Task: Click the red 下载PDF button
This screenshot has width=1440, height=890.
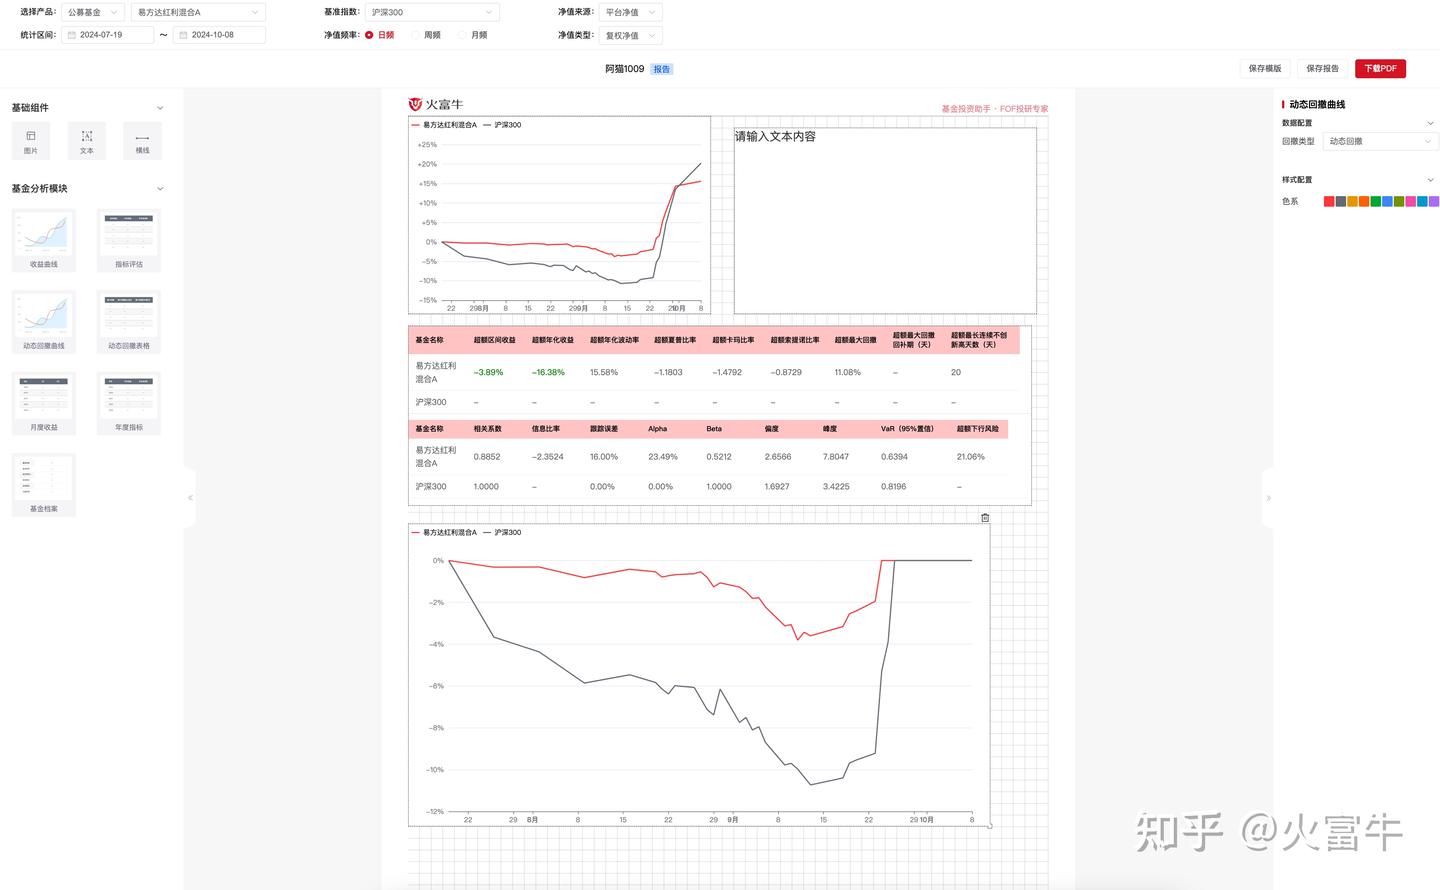Action: (1381, 68)
